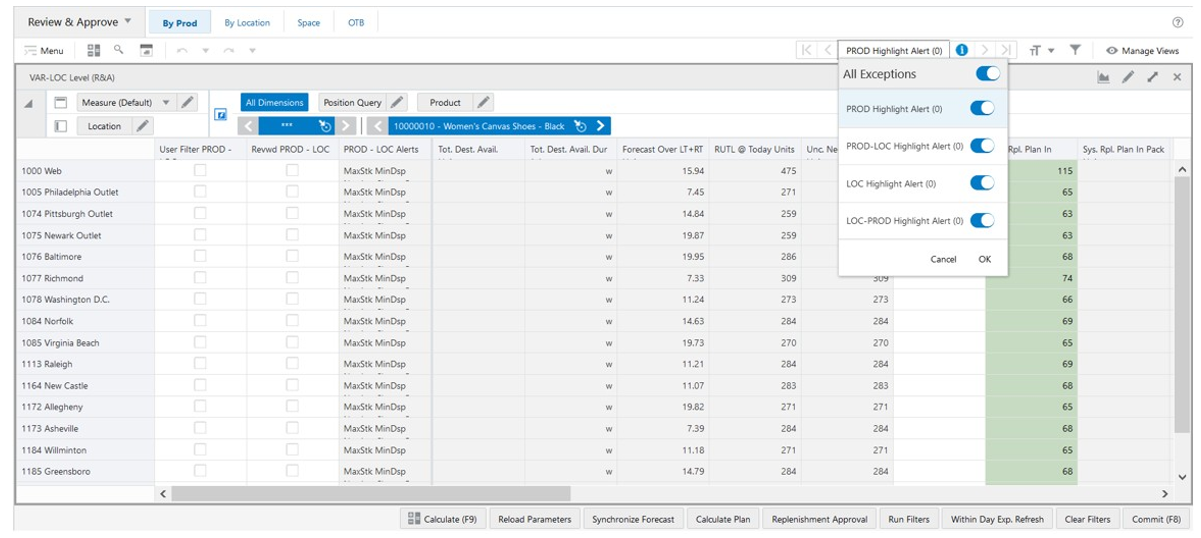The height and width of the screenshot is (538, 1201).
Task: Click the horizontal scrollbar of the grid
Action: (371, 494)
